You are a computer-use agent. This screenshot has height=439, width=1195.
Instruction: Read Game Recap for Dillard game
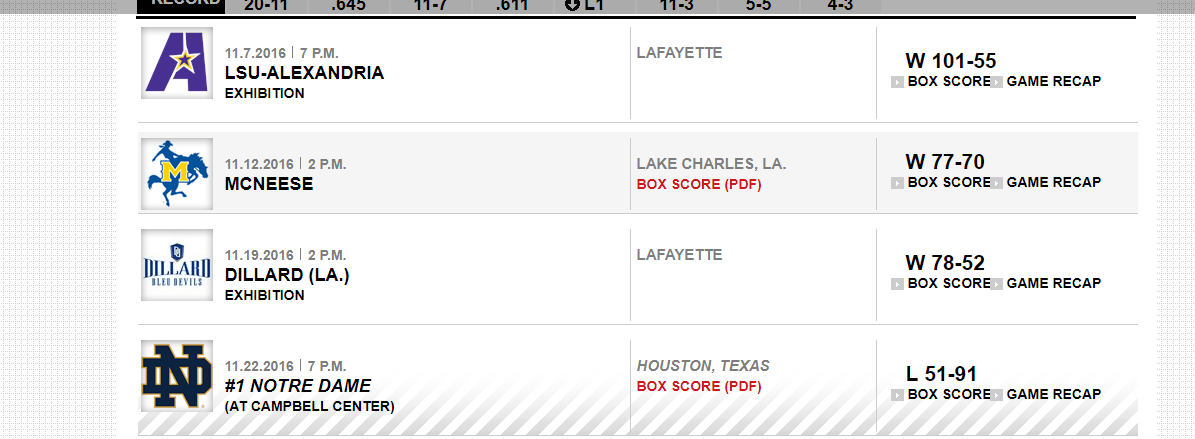(x=1053, y=284)
